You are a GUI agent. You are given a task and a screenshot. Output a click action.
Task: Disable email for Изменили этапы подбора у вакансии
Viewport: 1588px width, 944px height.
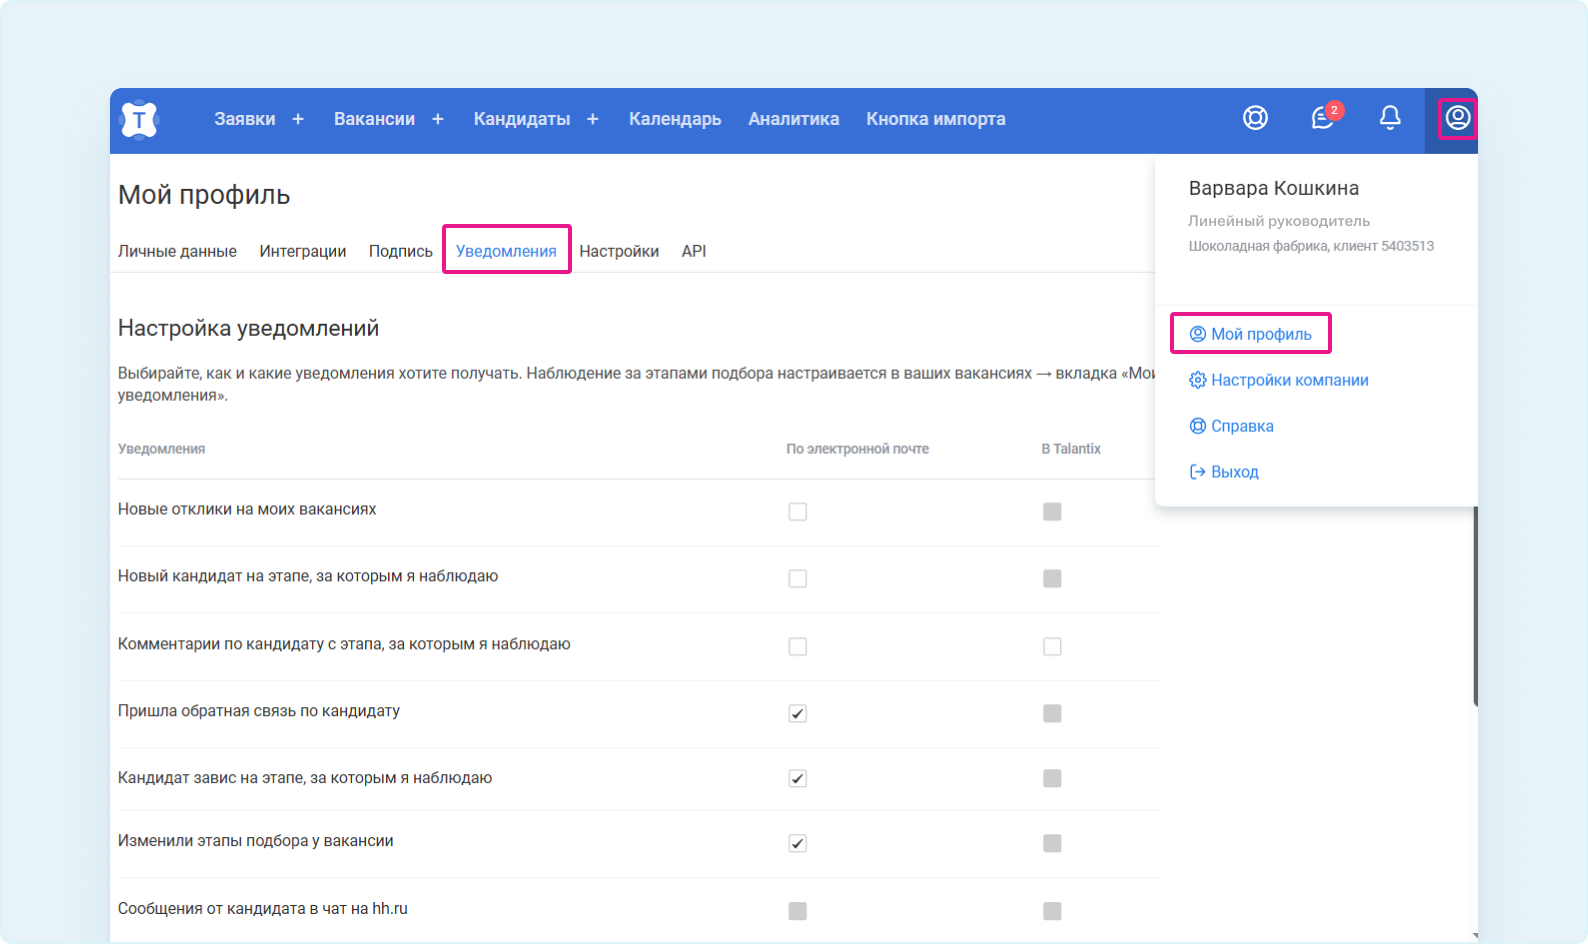click(797, 843)
